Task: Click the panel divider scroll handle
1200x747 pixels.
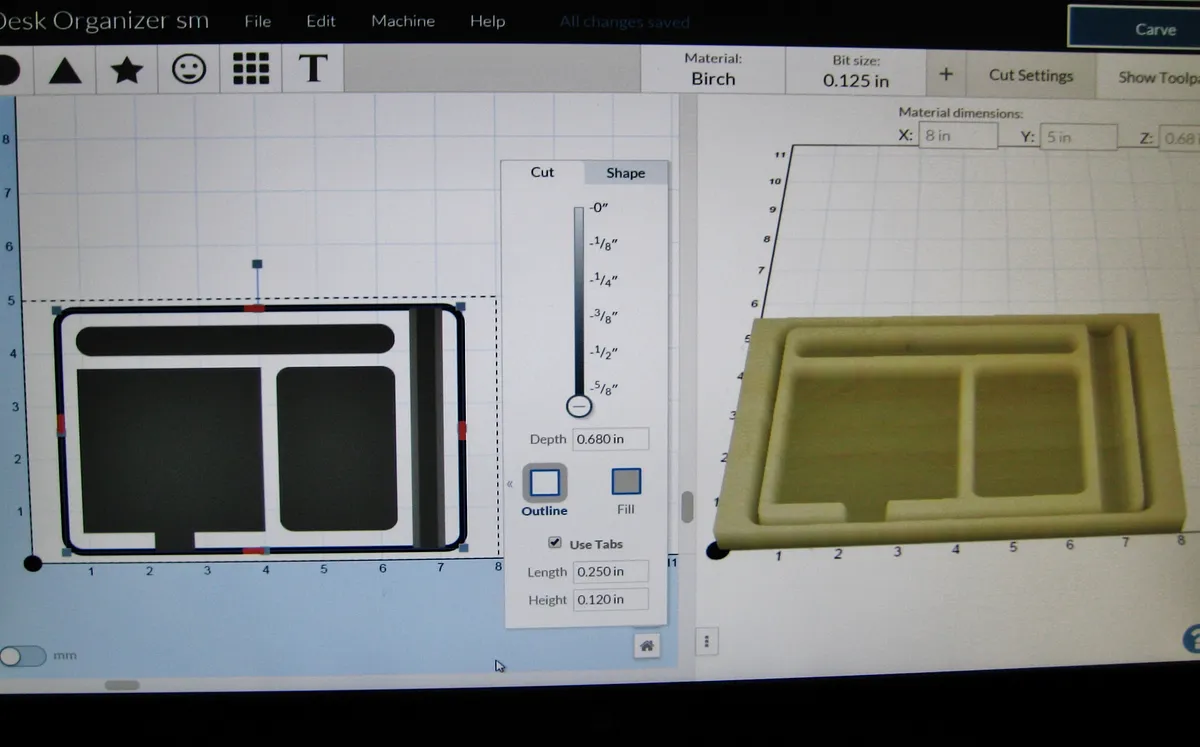Action: click(687, 506)
